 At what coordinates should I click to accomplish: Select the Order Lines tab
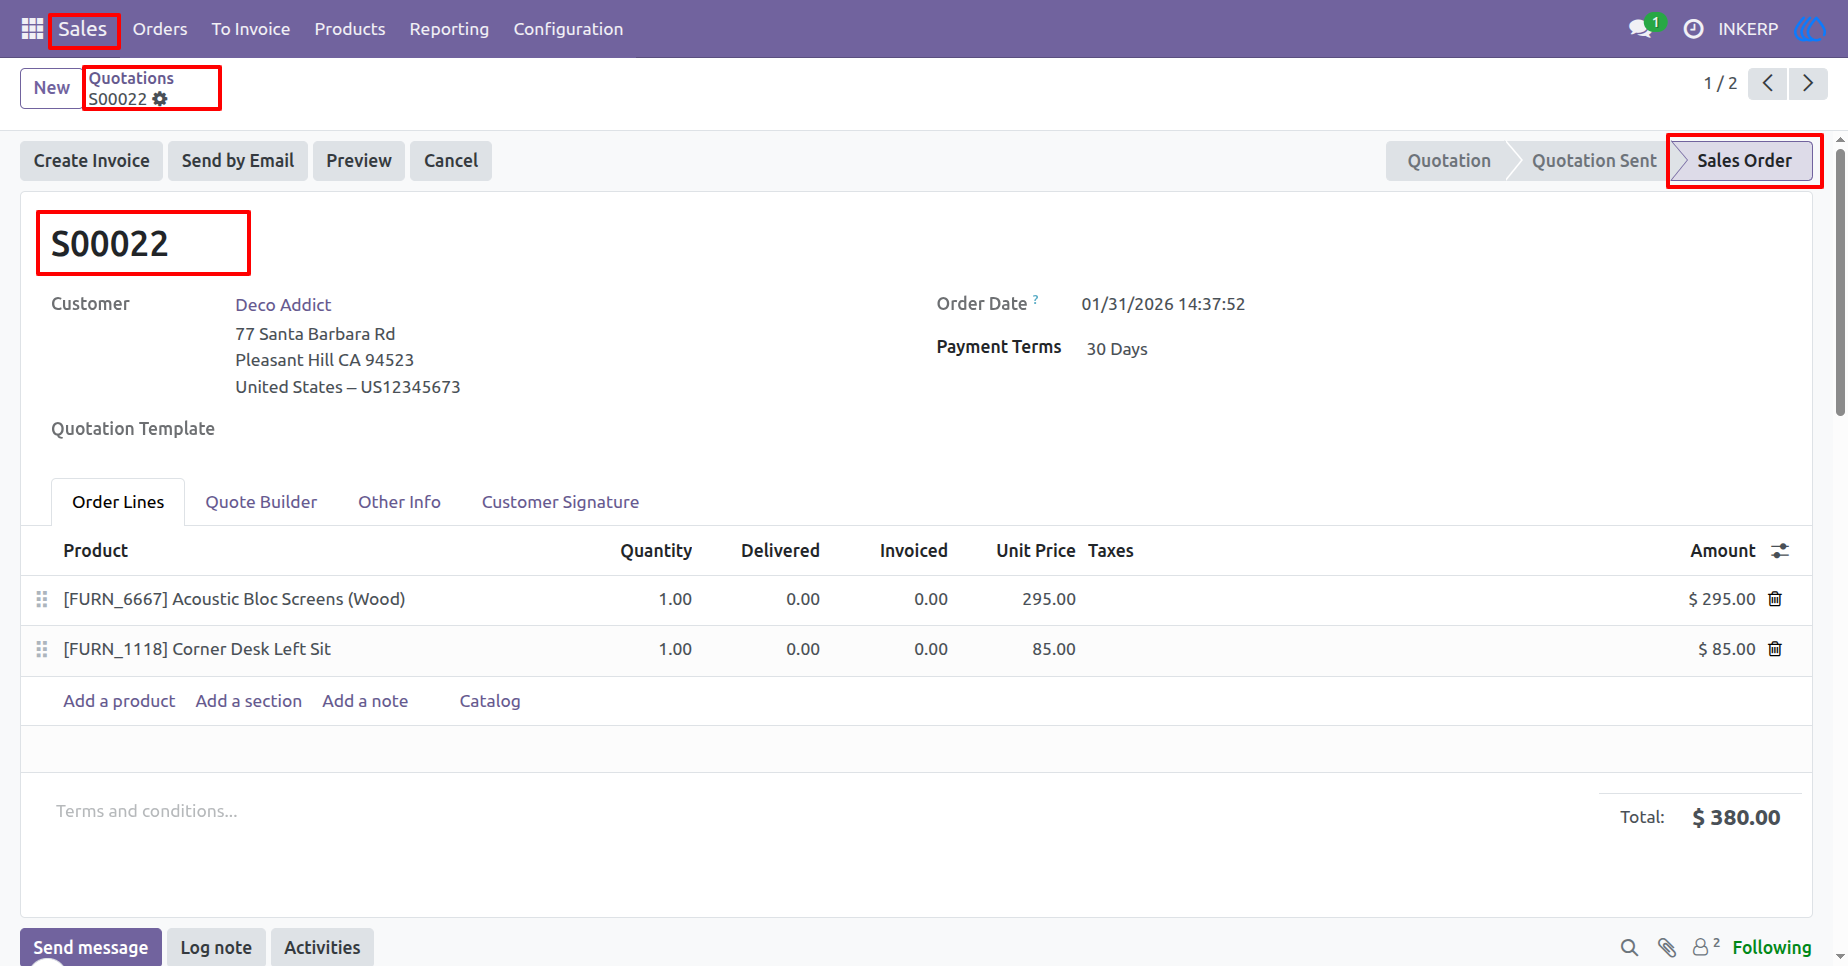point(118,502)
